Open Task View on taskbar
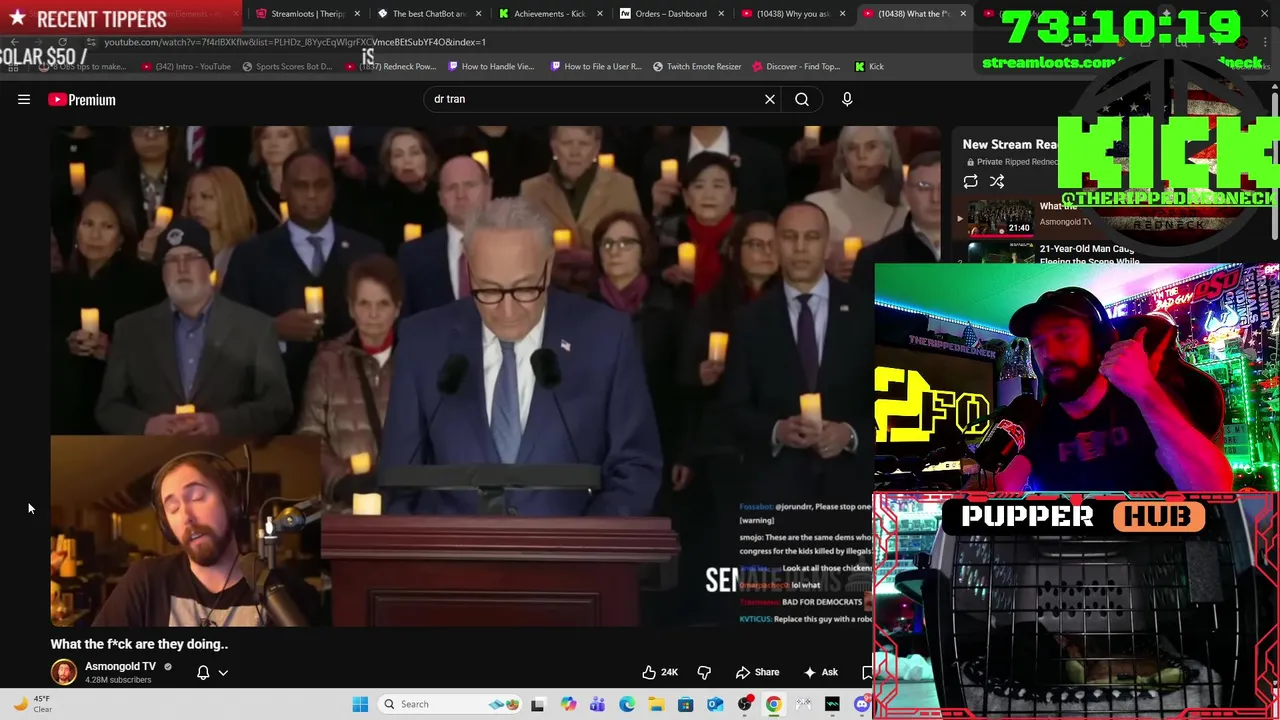 pos(538,704)
